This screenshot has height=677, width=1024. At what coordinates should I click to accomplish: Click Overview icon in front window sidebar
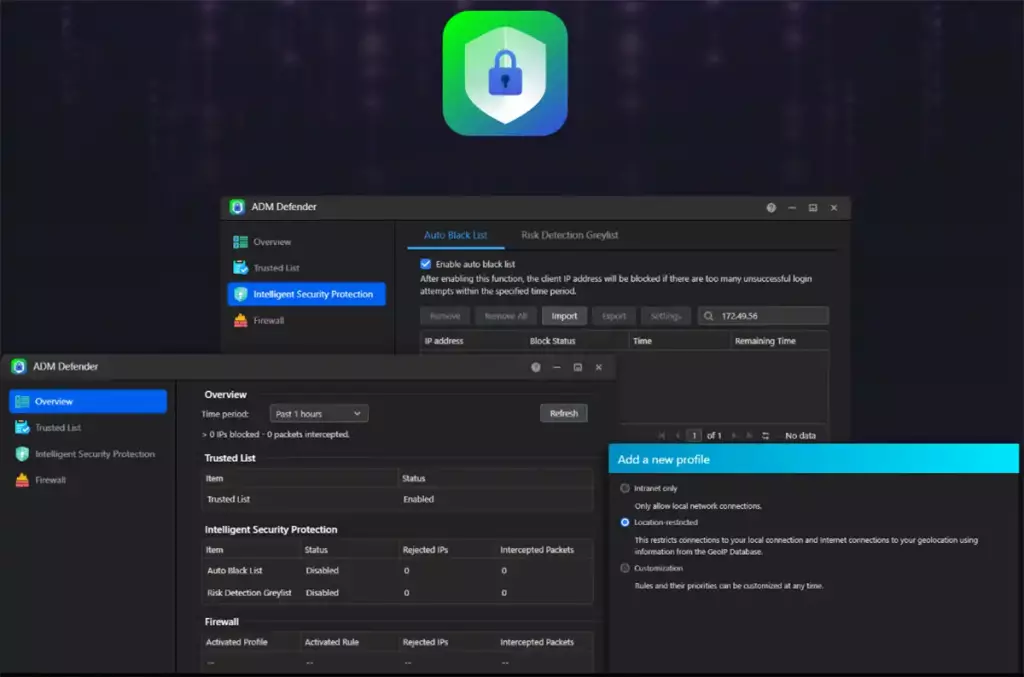[x=22, y=401]
